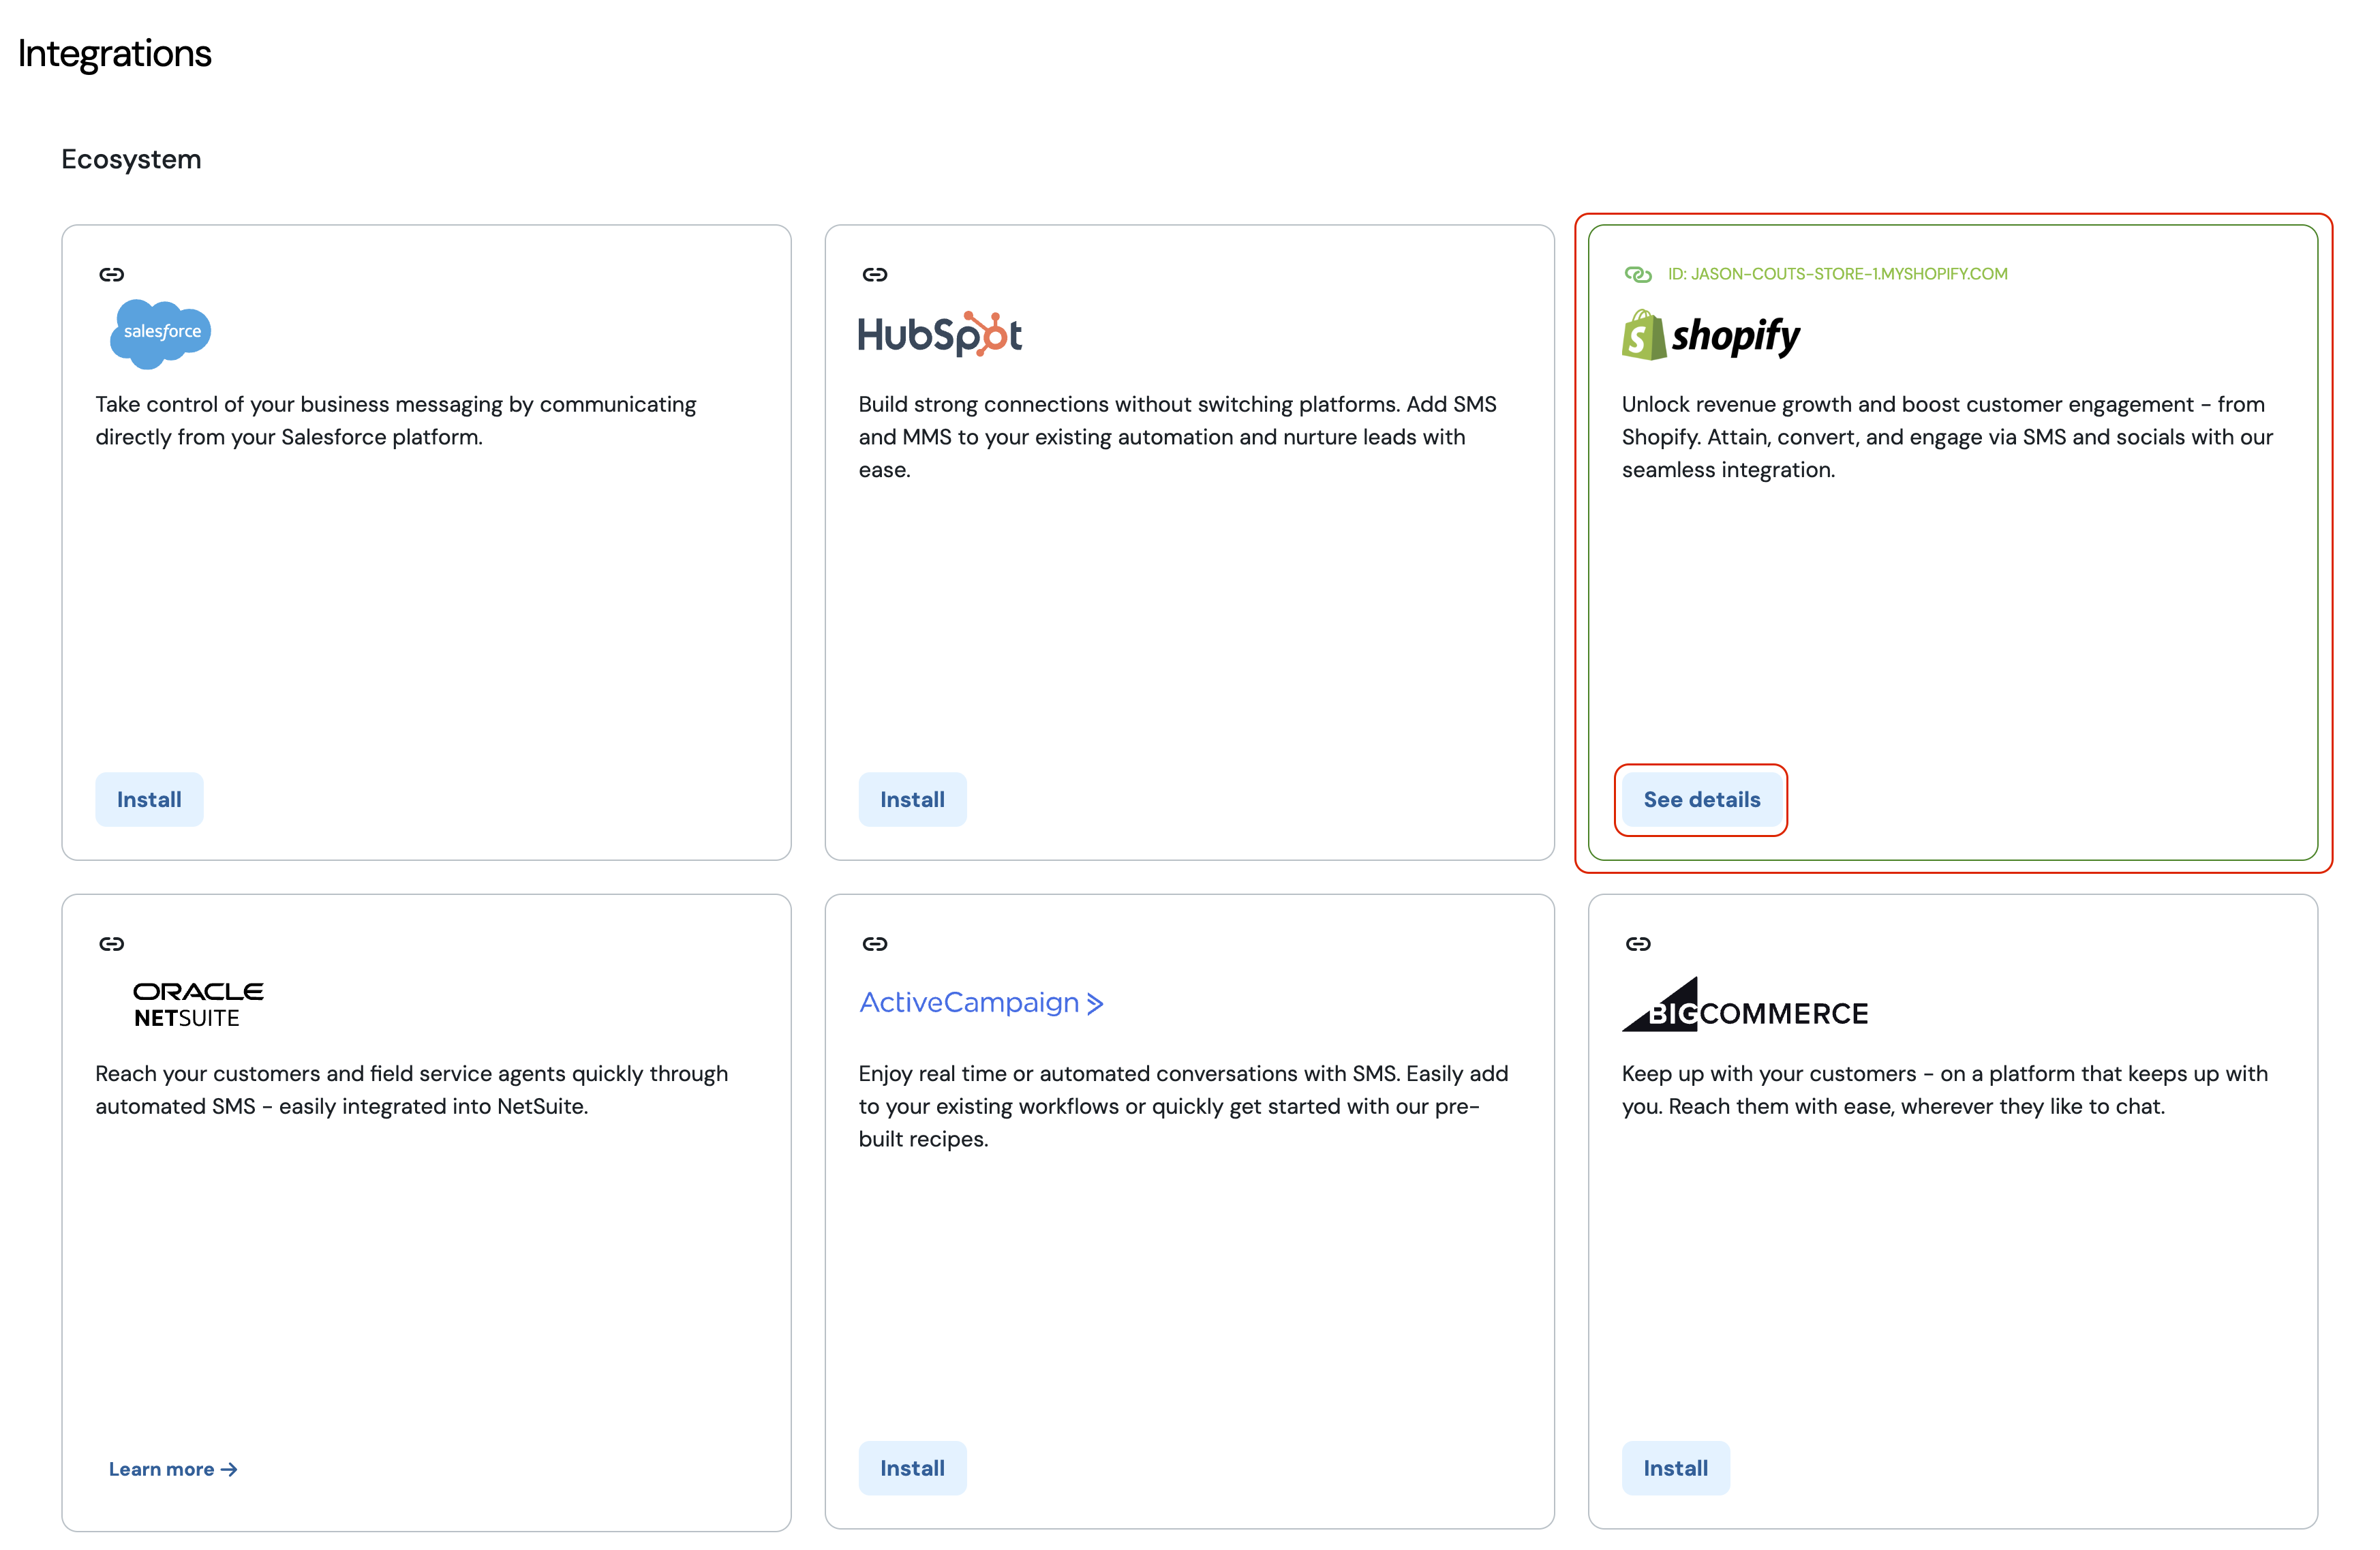Viewport: 2380px width, 1550px height.
Task: Install the HubSpot integration
Action: 912,799
